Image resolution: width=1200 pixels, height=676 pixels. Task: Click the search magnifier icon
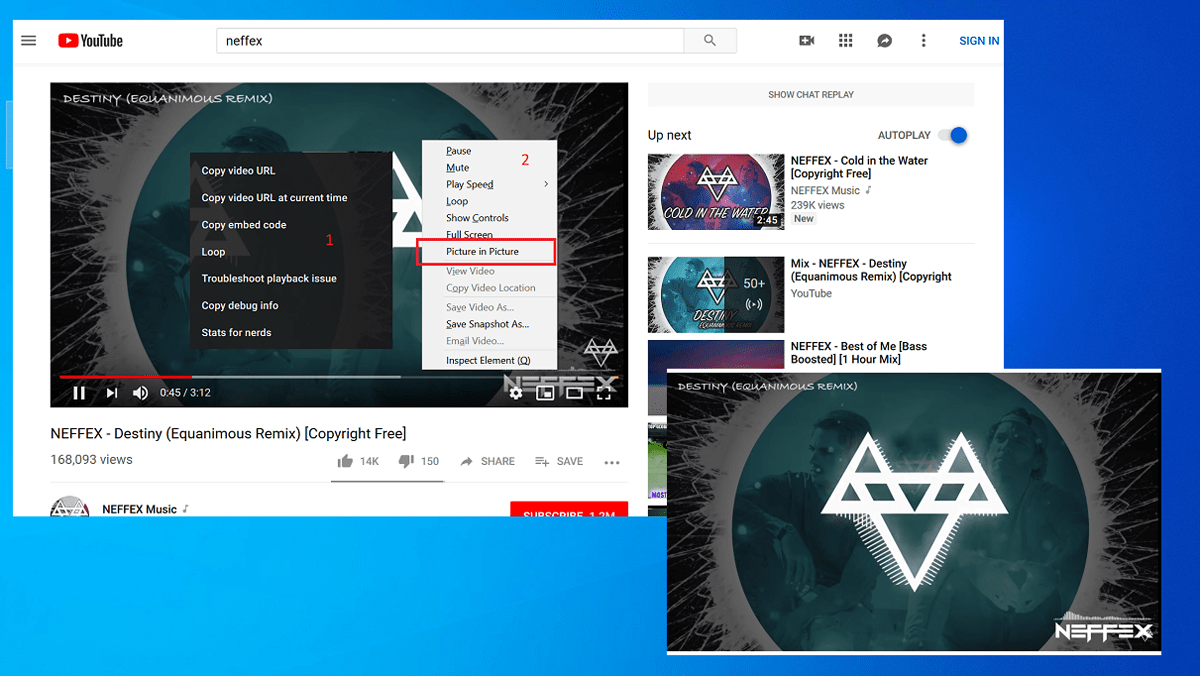pos(709,41)
